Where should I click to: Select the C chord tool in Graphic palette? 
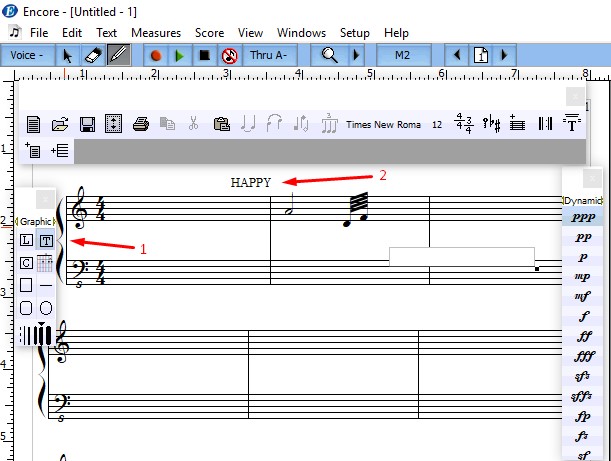pyautogui.click(x=26, y=263)
